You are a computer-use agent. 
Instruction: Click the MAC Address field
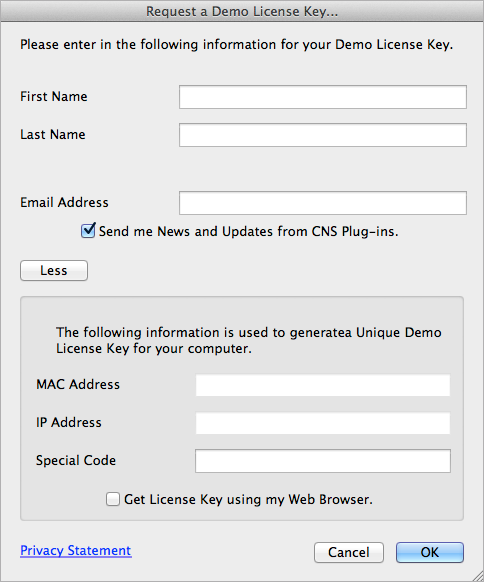click(x=323, y=385)
